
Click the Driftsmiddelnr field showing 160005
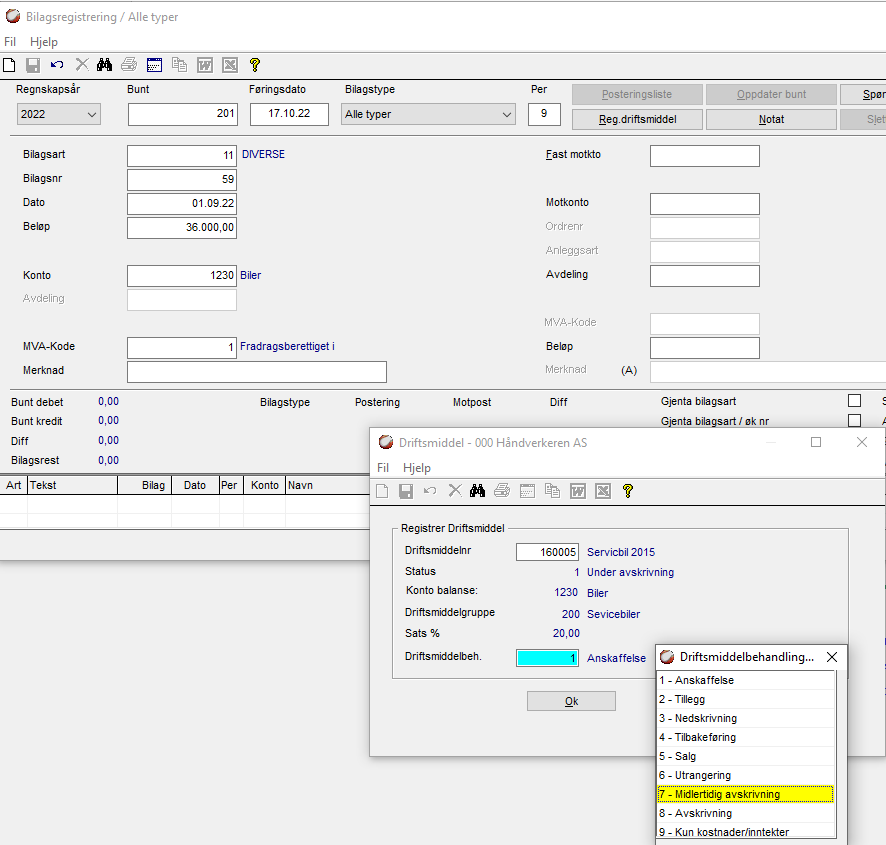point(547,552)
